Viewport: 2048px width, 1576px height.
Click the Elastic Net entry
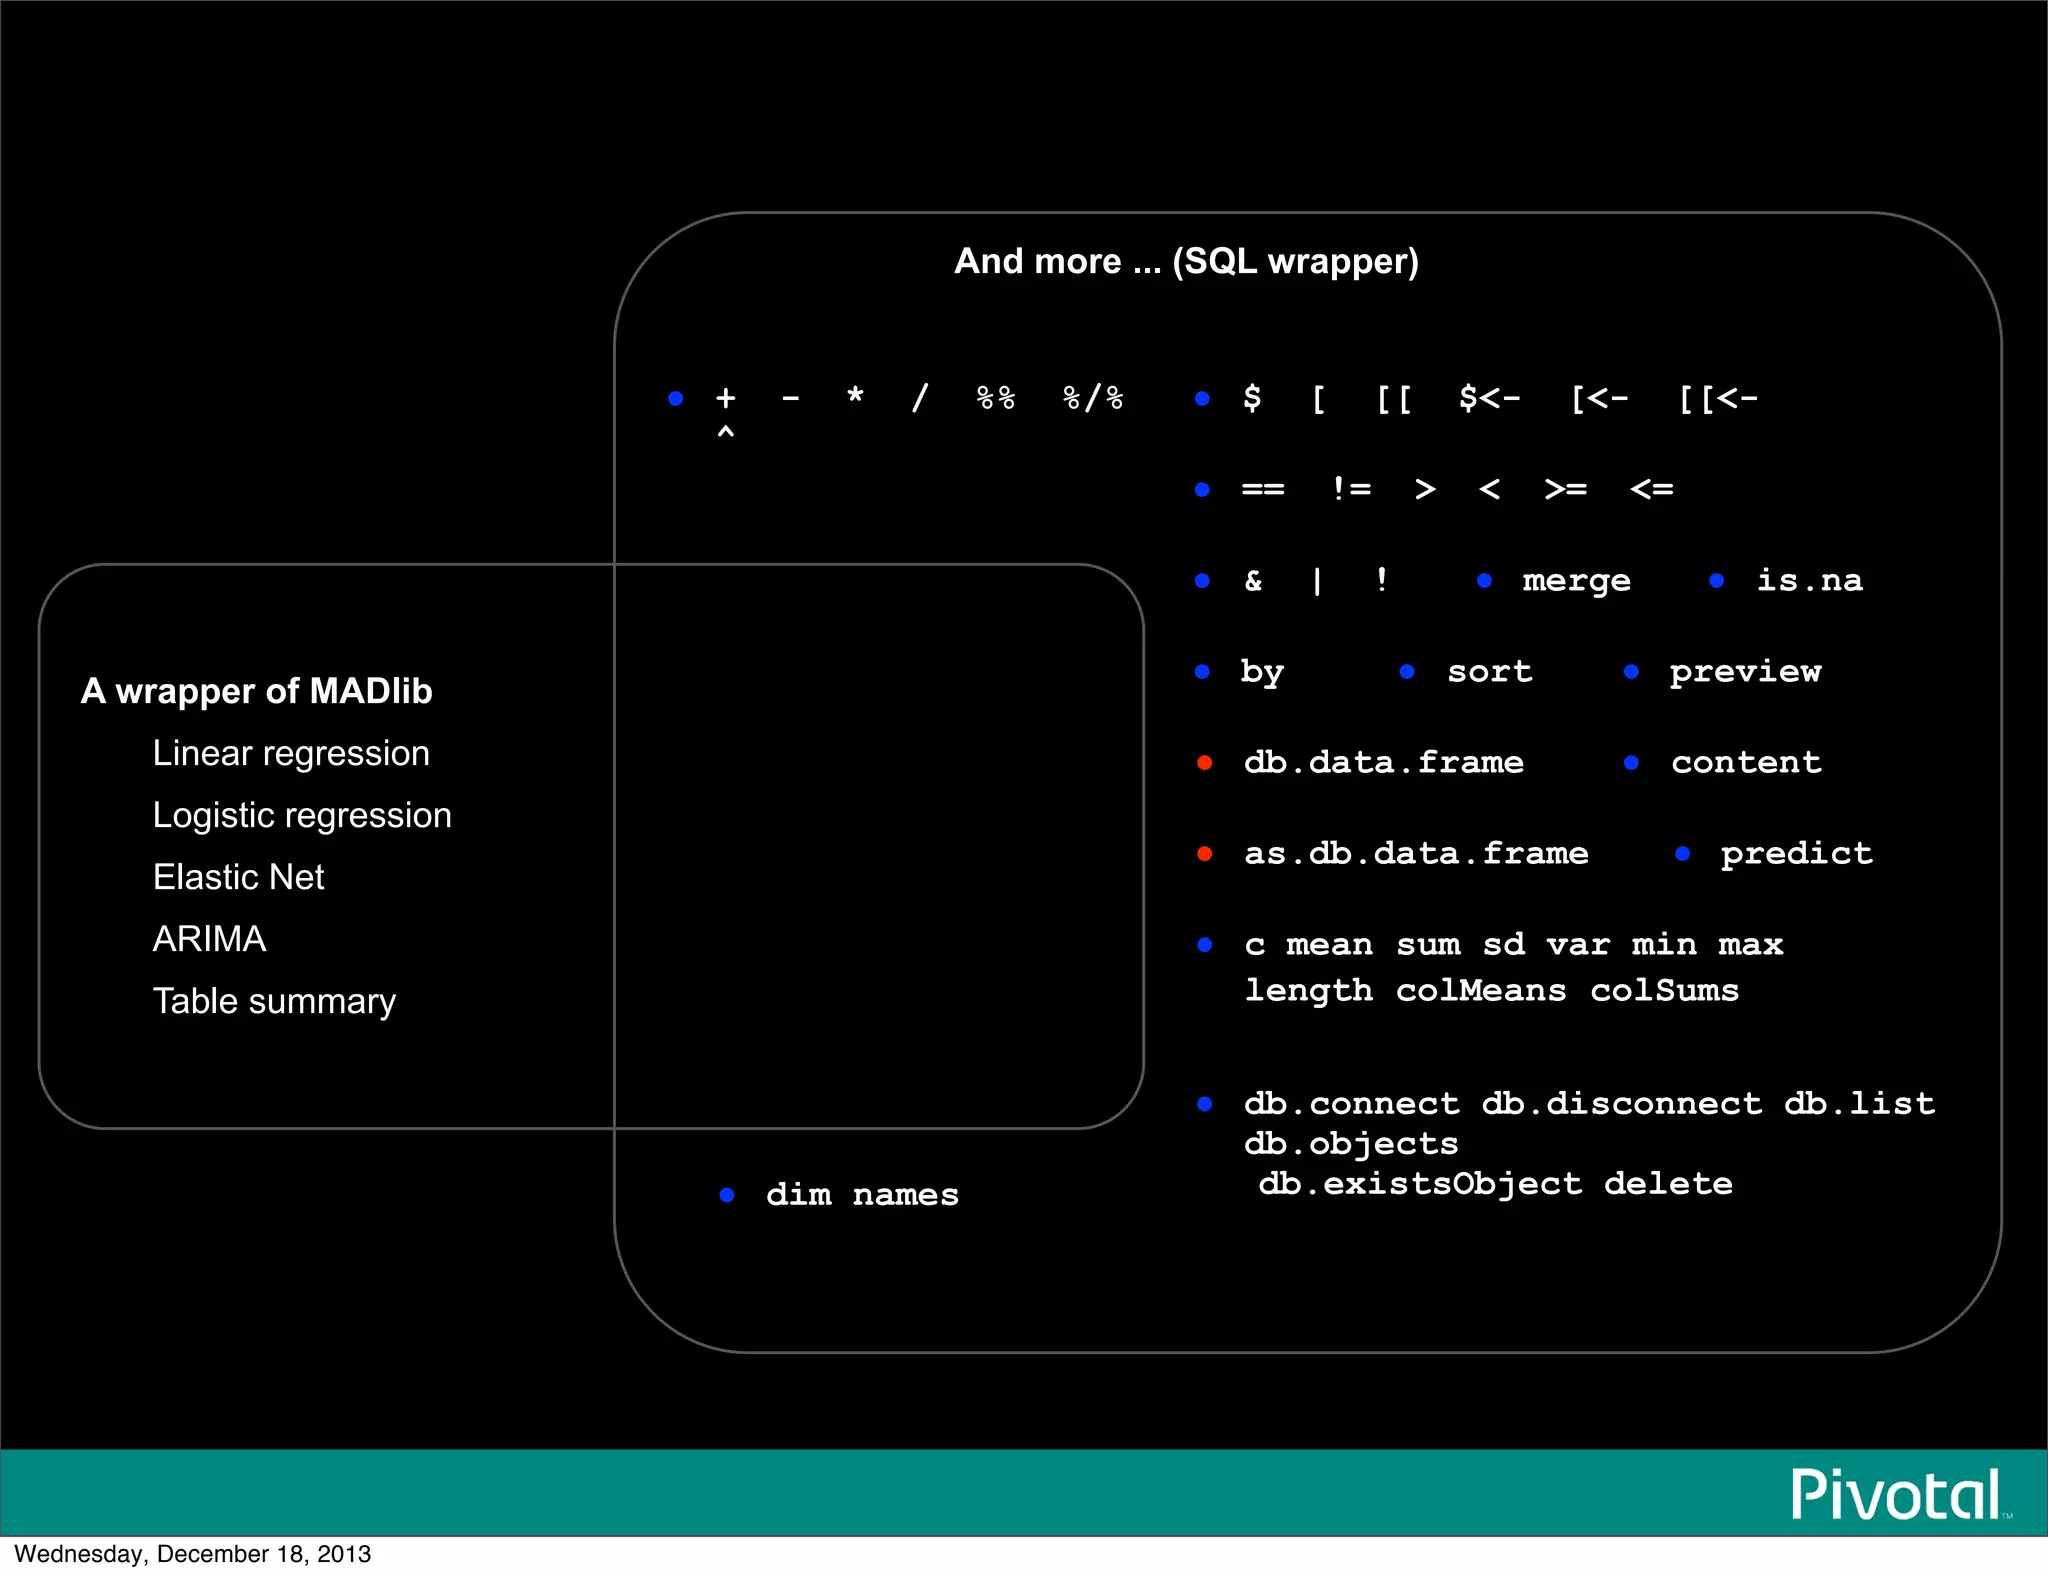point(238,877)
